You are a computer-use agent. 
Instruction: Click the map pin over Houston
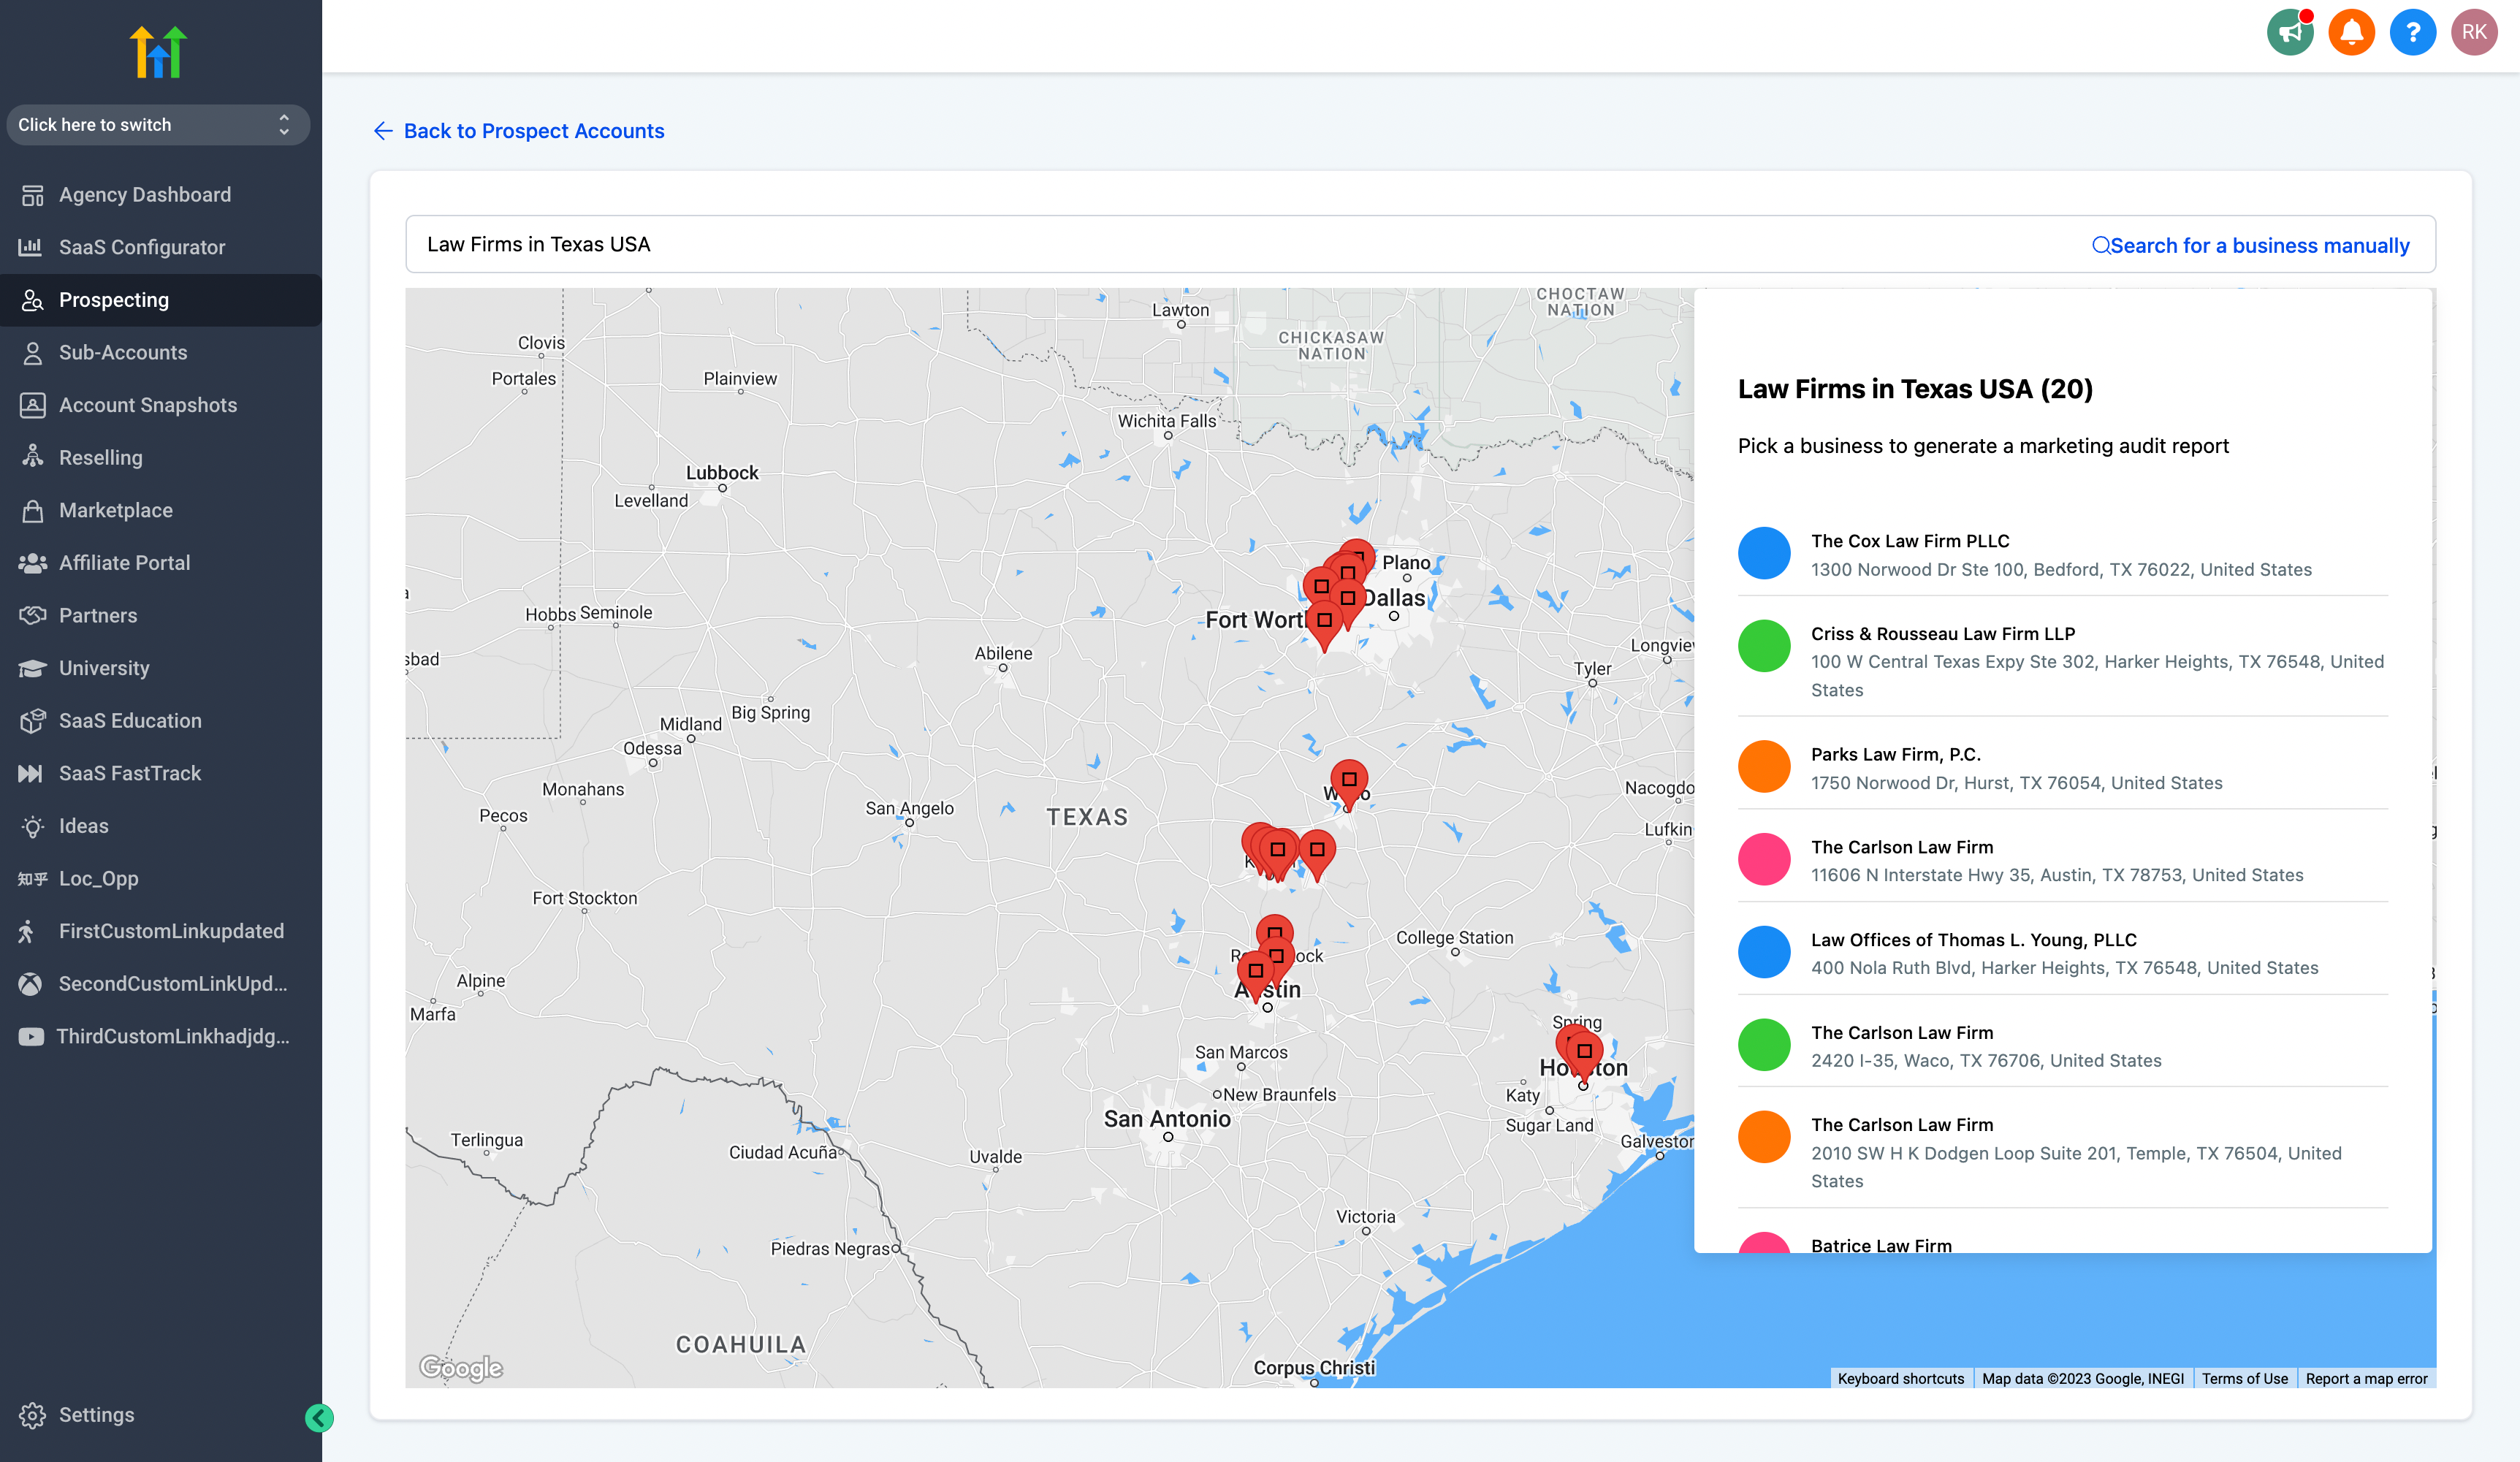click(x=1583, y=1054)
